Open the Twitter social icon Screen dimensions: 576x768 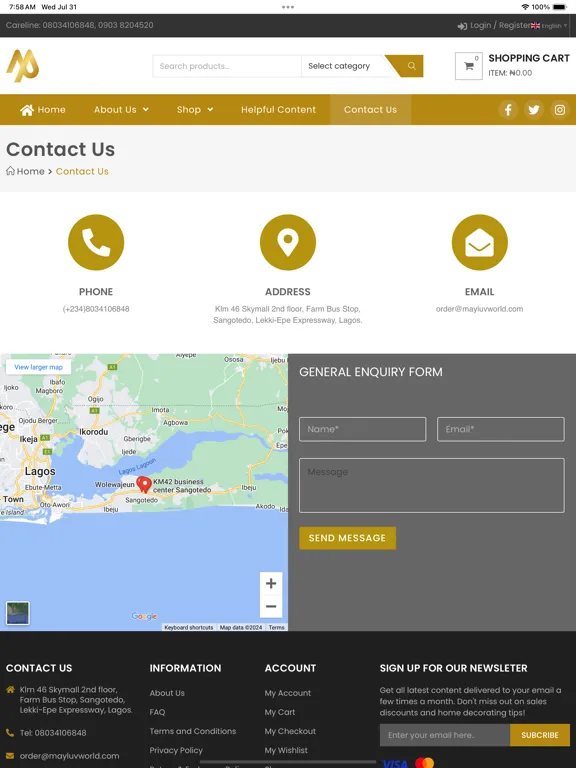click(534, 110)
